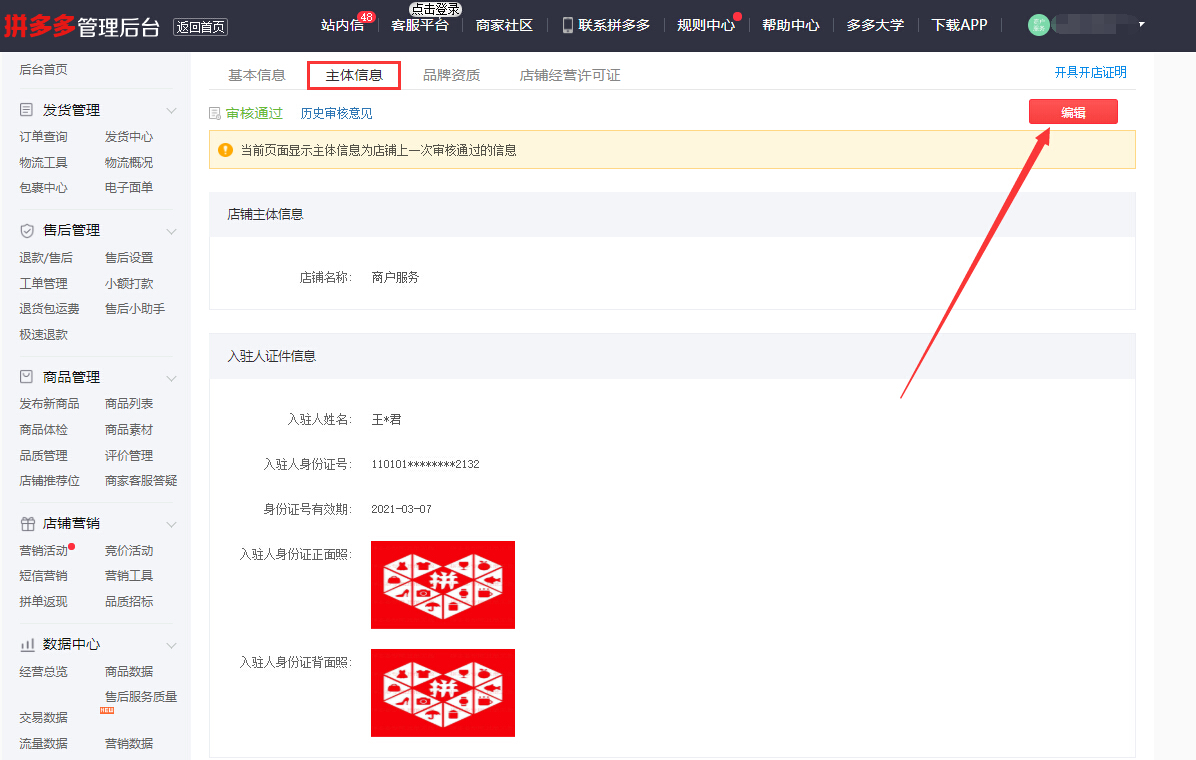This screenshot has height=760, width=1196.
Task: Collapse the 数据中心 section chevron
Action: [172, 646]
